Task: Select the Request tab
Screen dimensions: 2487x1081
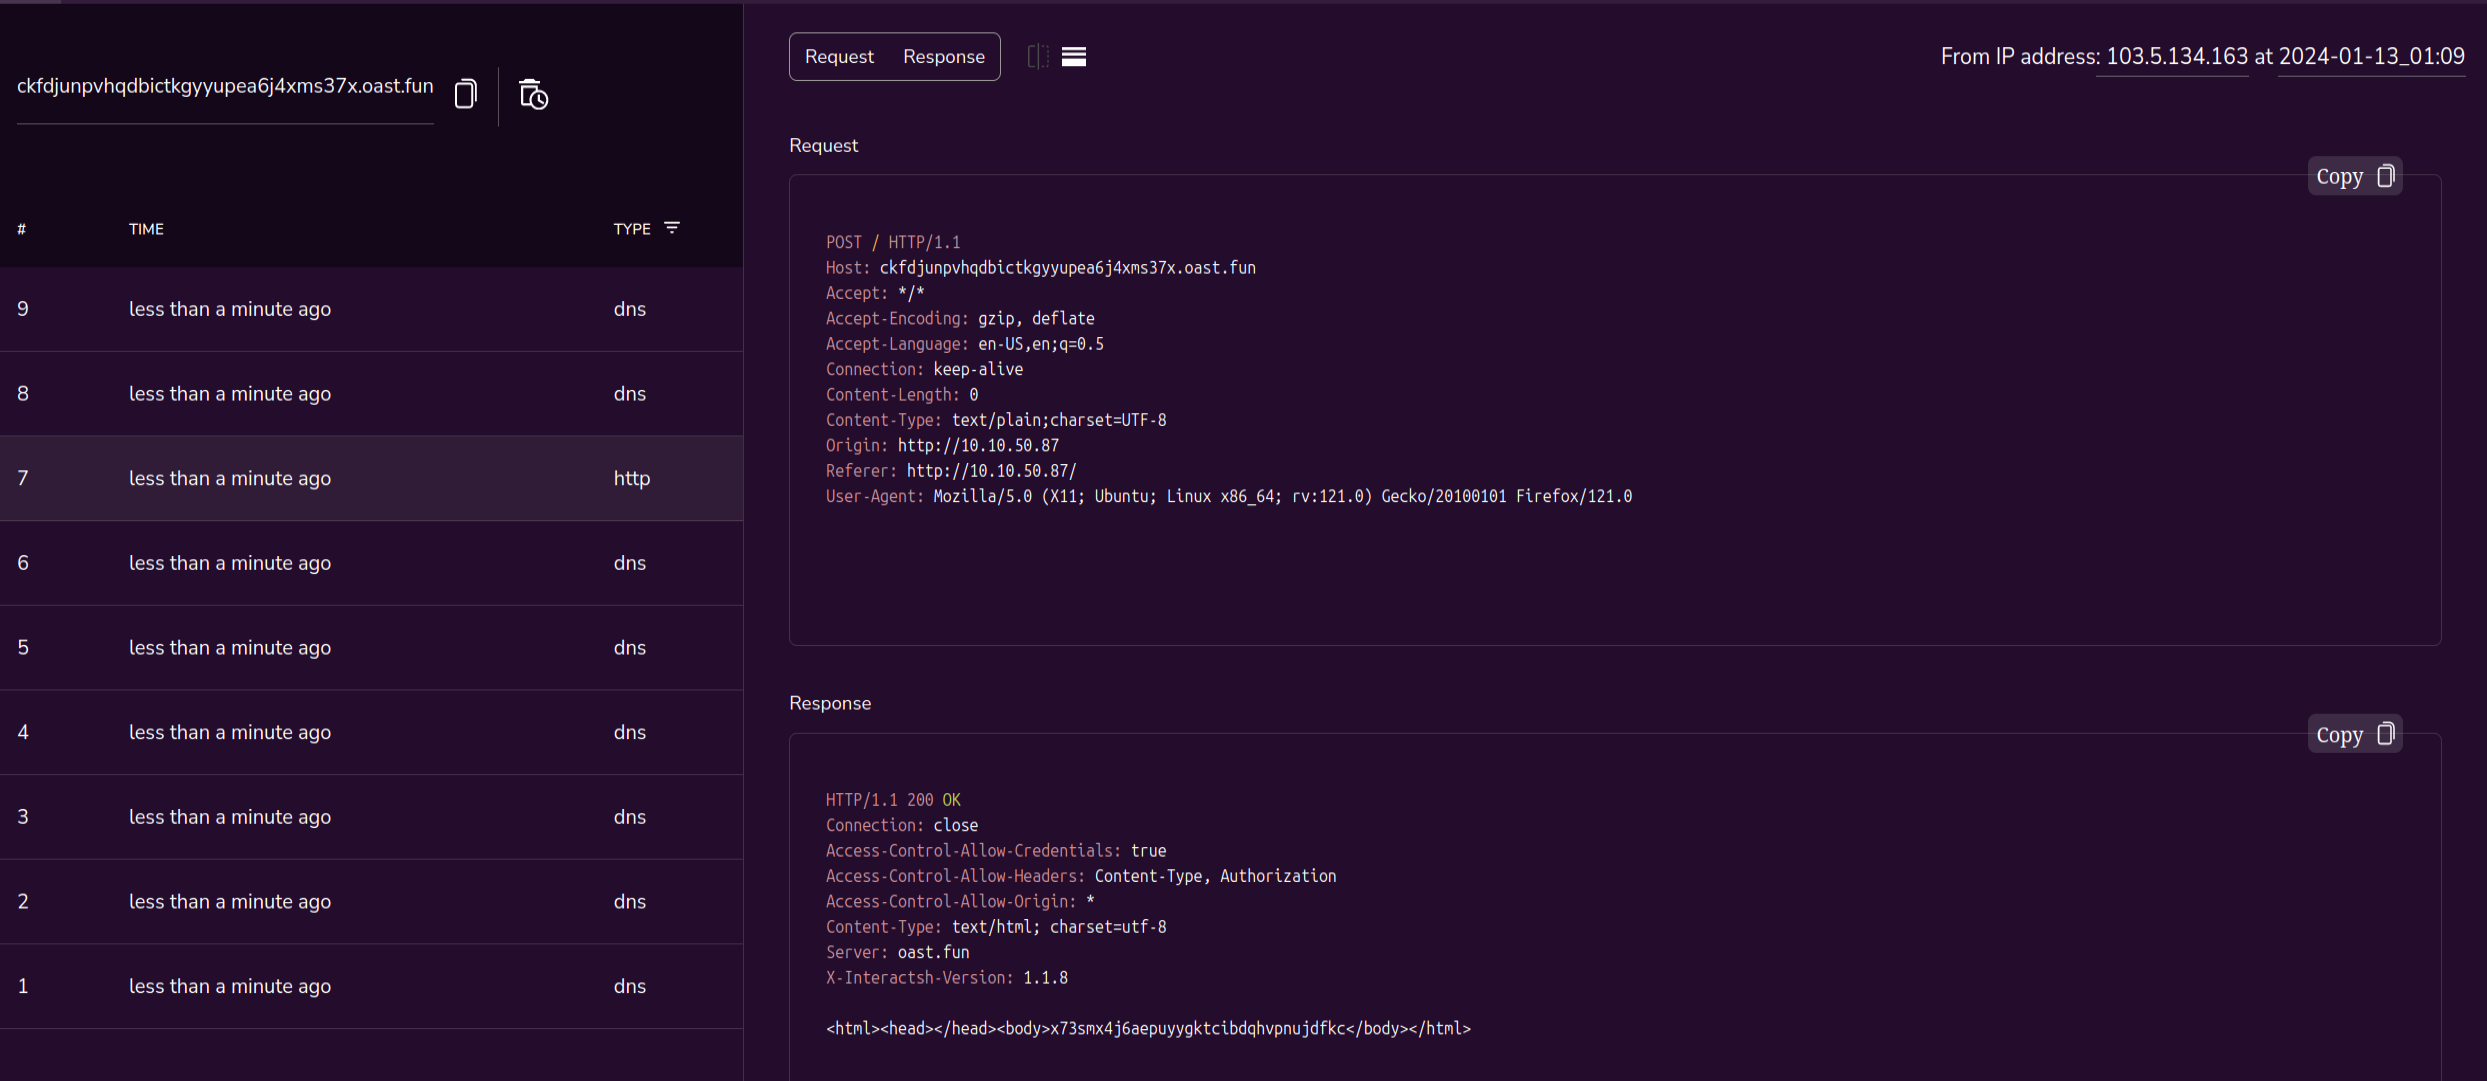Action: [x=839, y=57]
